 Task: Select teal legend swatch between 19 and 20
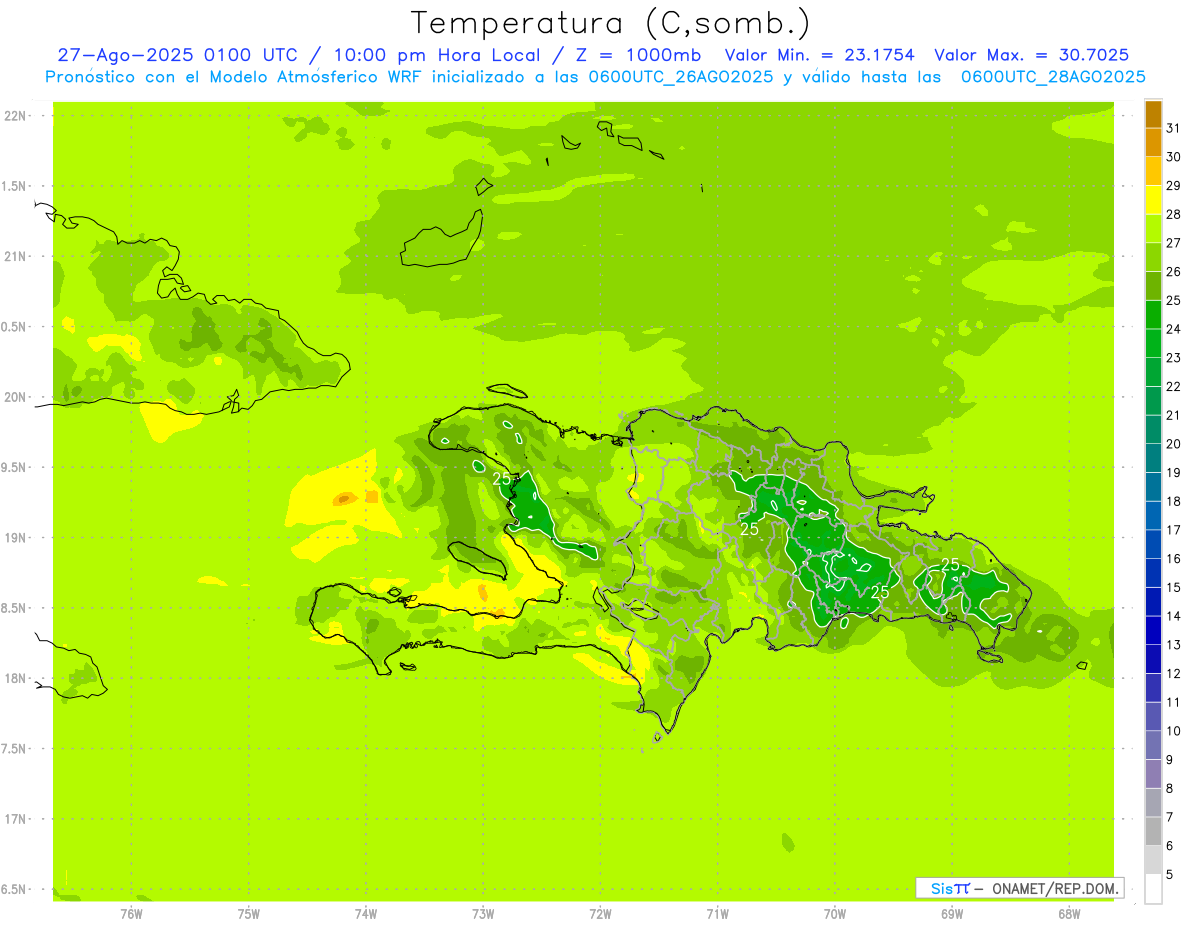[1153, 458]
